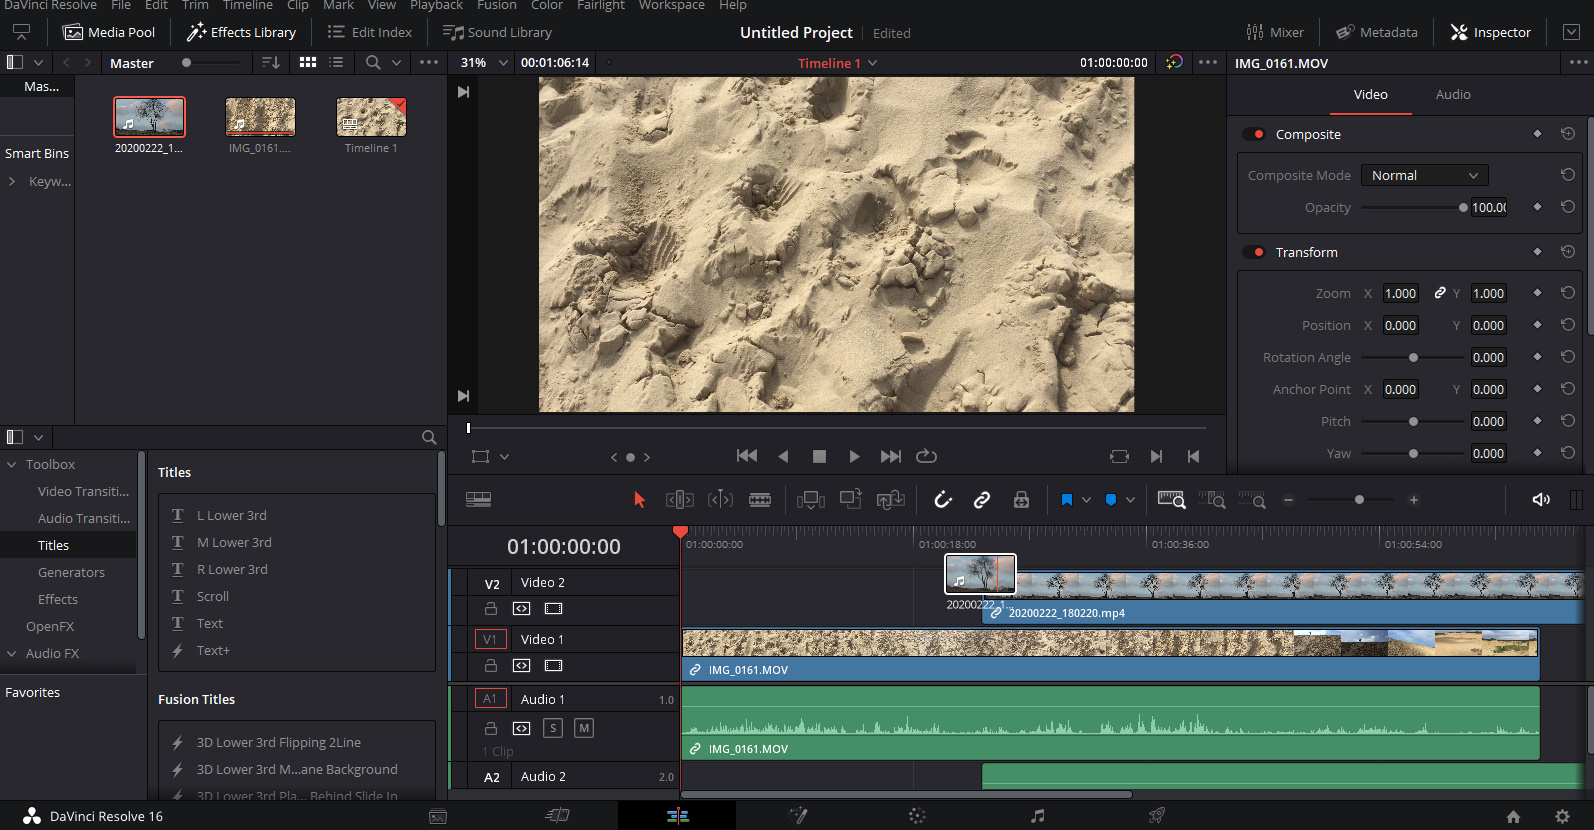Open flag color dropdown arrow

[1086, 500]
